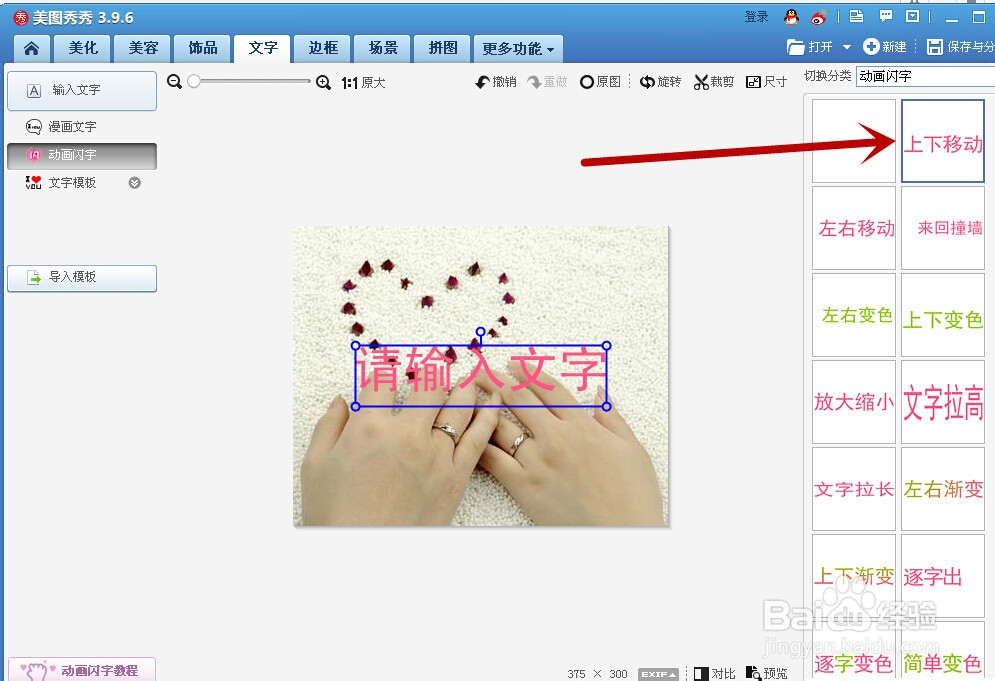
Task: Expand the 更多功能 dropdown menu
Action: (518, 48)
